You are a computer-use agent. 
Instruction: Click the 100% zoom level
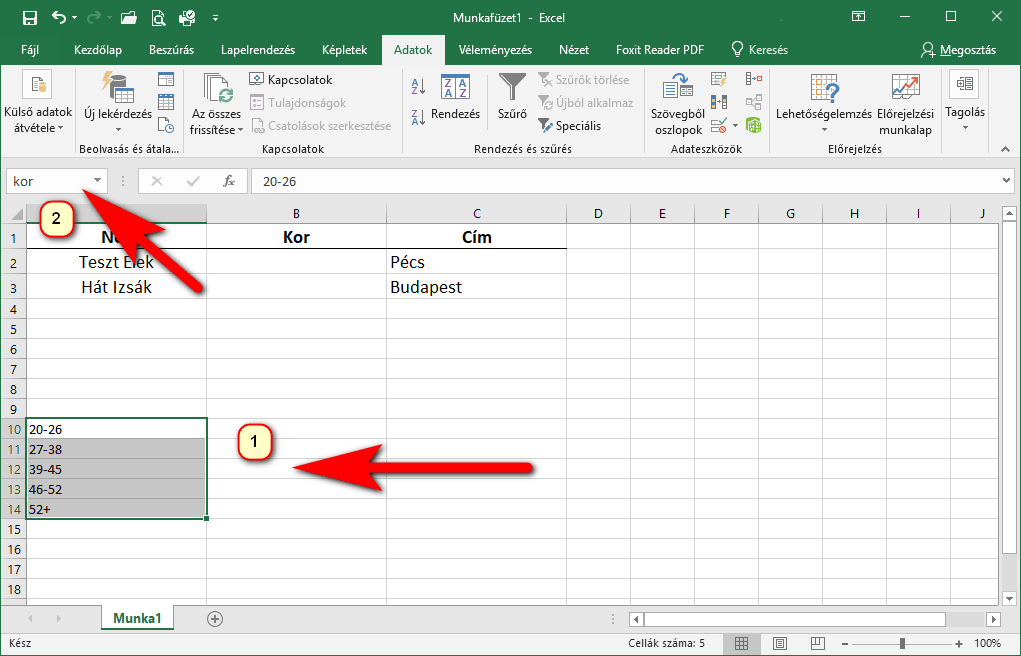click(987, 644)
